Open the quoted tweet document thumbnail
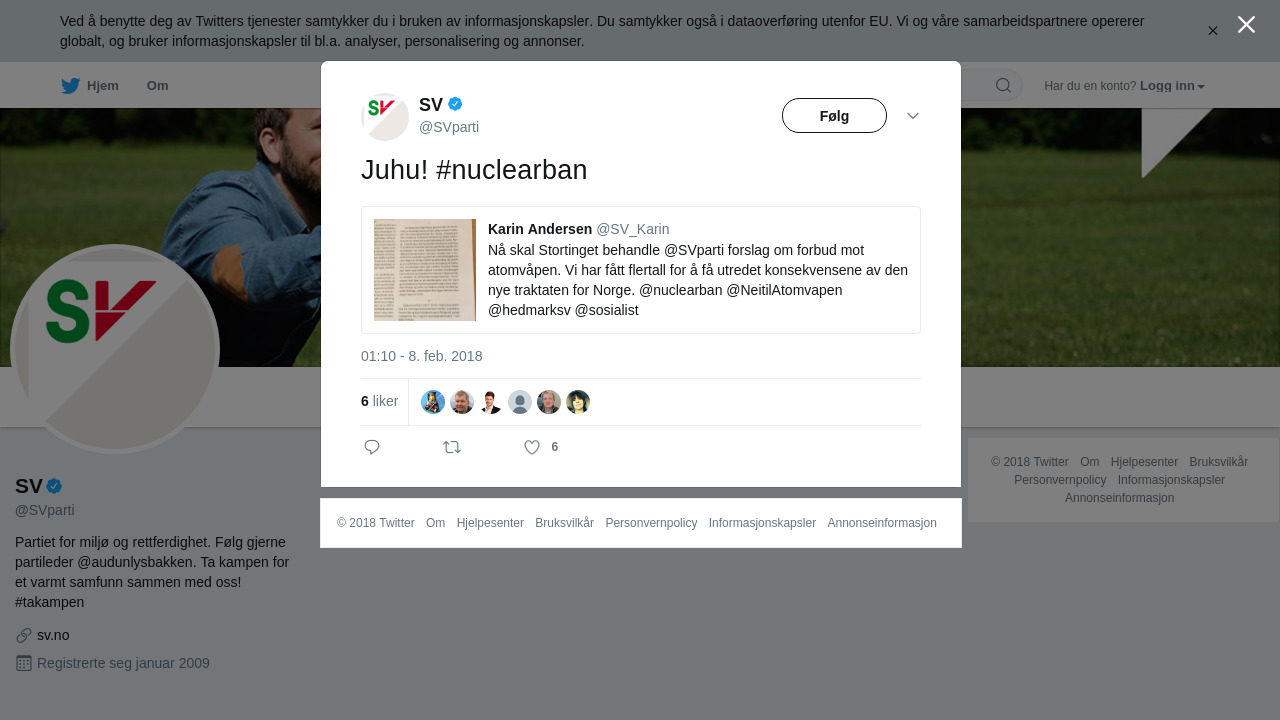The width and height of the screenshot is (1280, 720). [425, 270]
